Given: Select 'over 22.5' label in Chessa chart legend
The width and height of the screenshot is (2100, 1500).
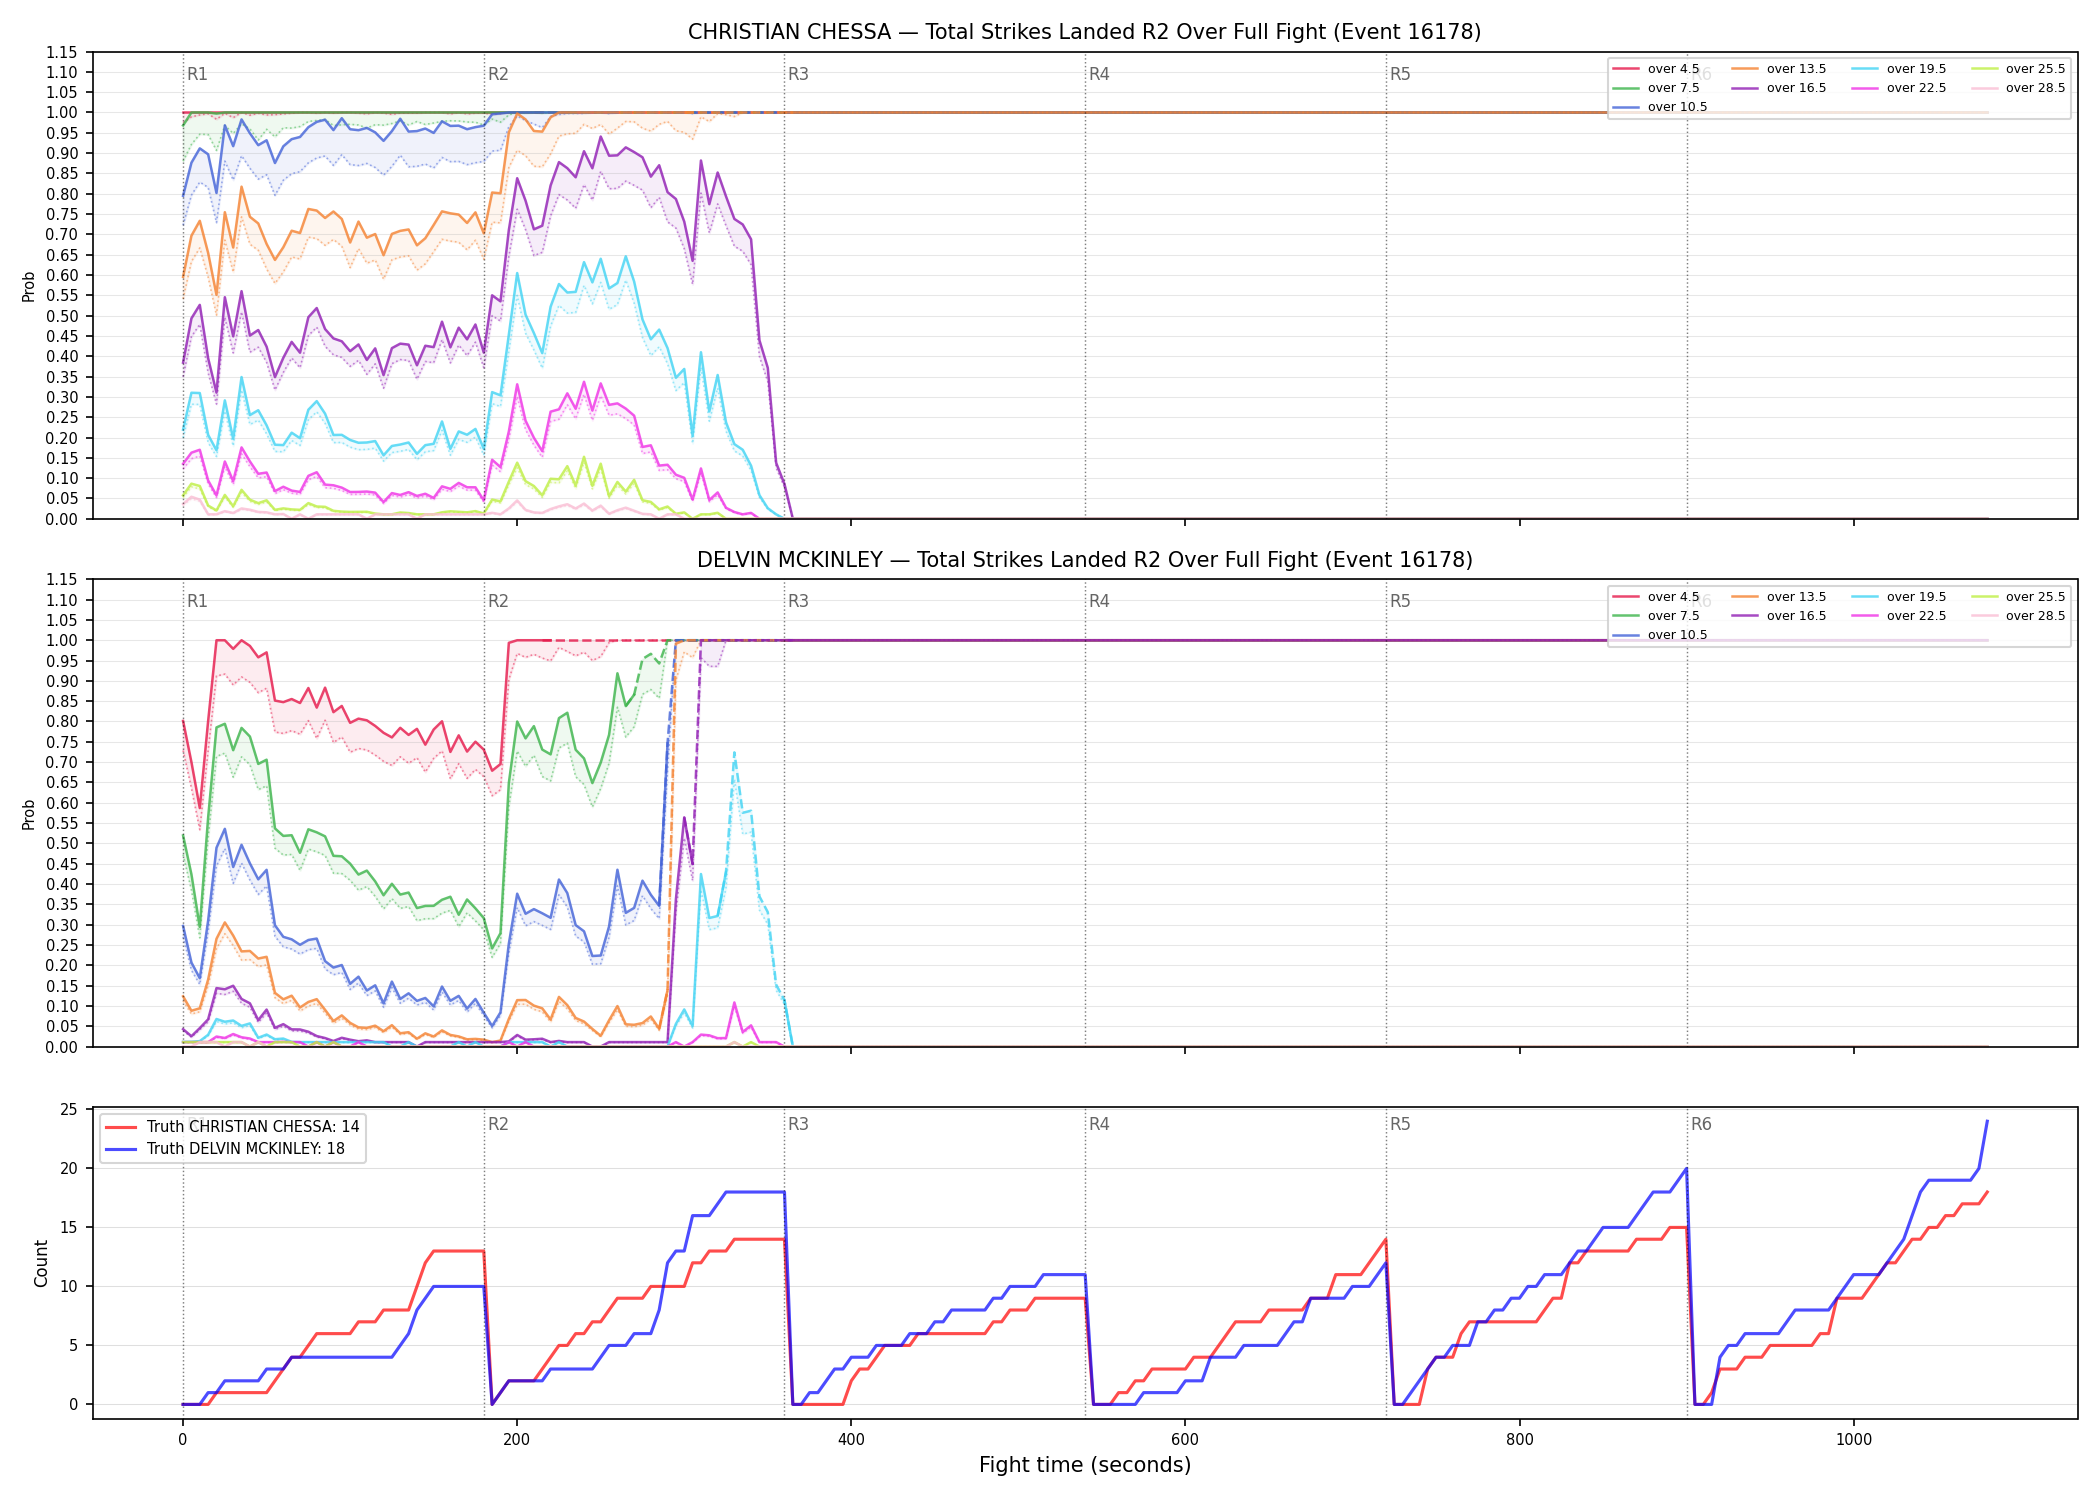Looking at the screenshot, I should [1916, 88].
